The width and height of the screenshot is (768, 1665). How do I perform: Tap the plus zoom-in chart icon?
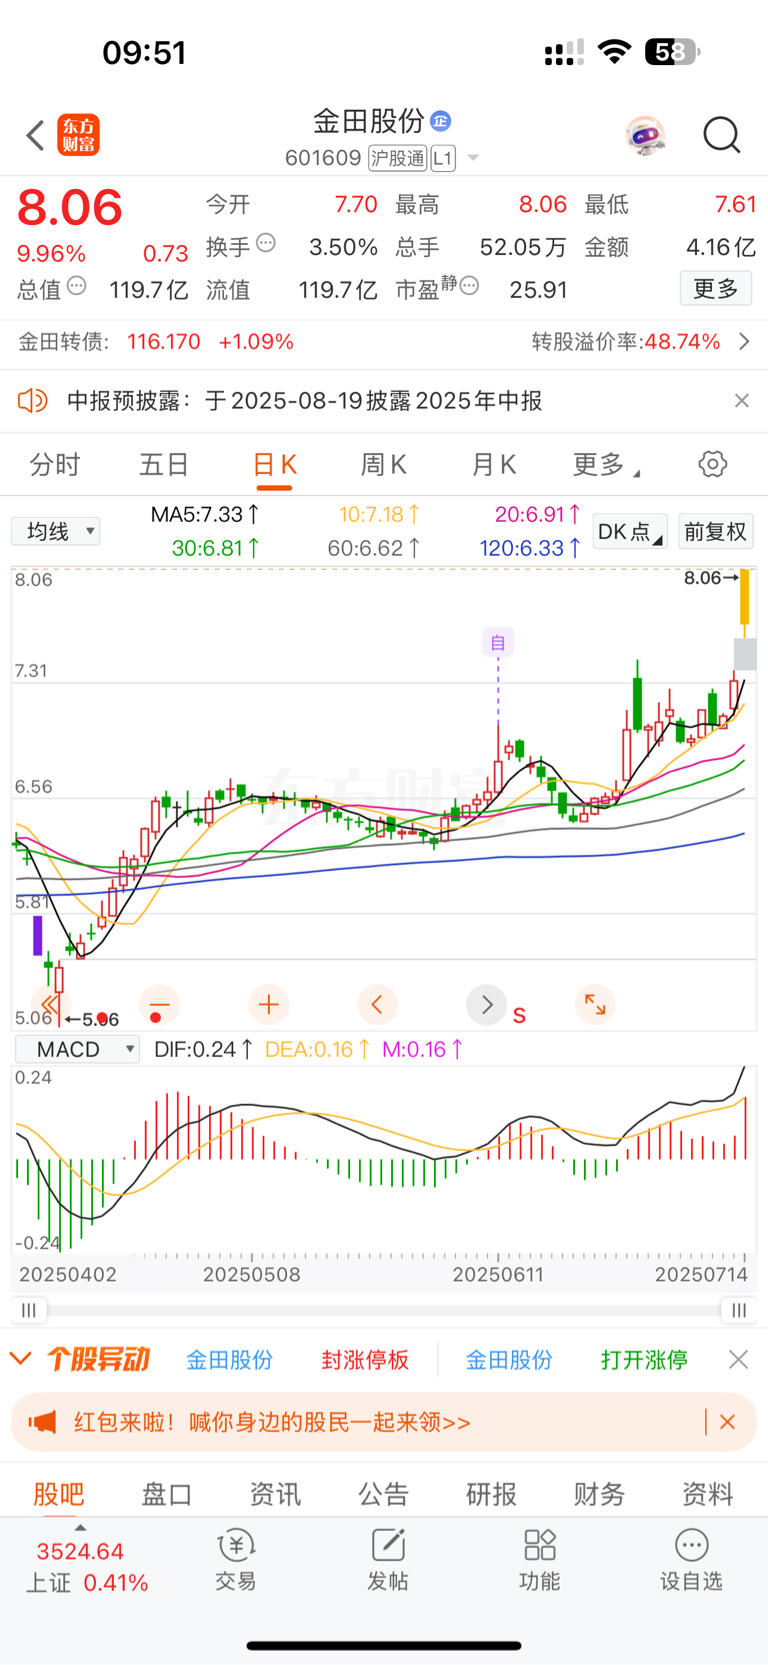point(268,1004)
